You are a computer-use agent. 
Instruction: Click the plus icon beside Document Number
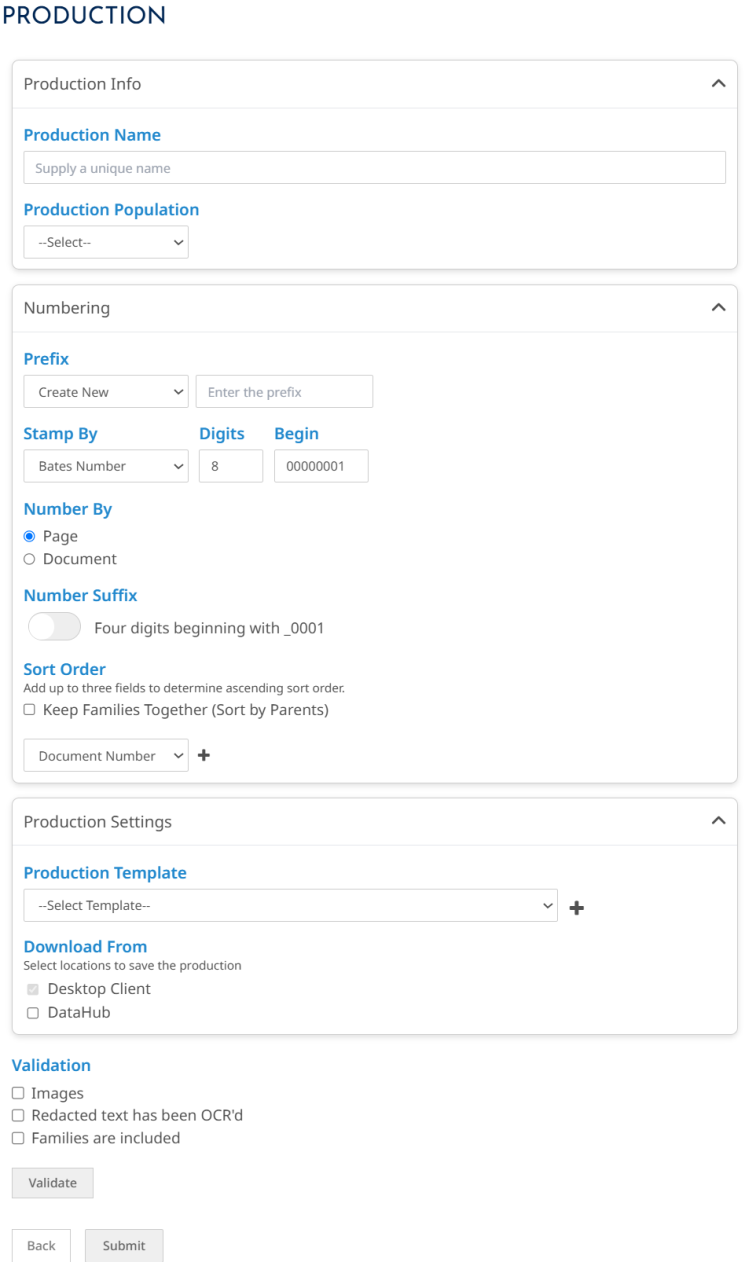(x=204, y=756)
